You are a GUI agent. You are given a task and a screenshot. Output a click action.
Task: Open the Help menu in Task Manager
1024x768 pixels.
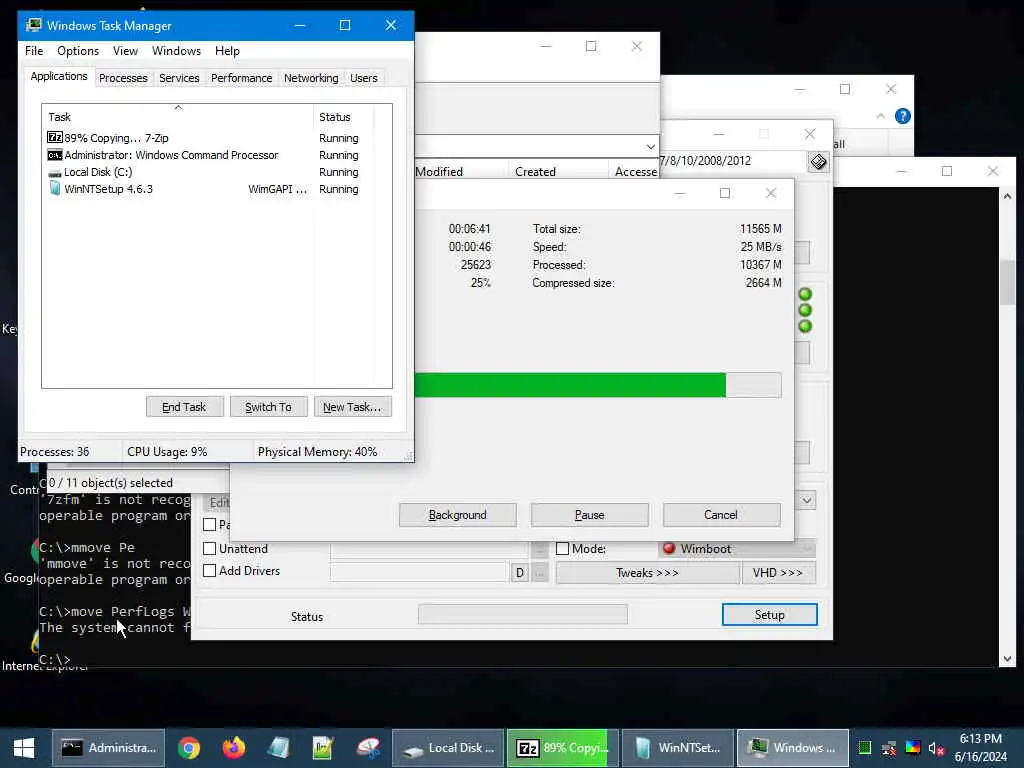[227, 51]
